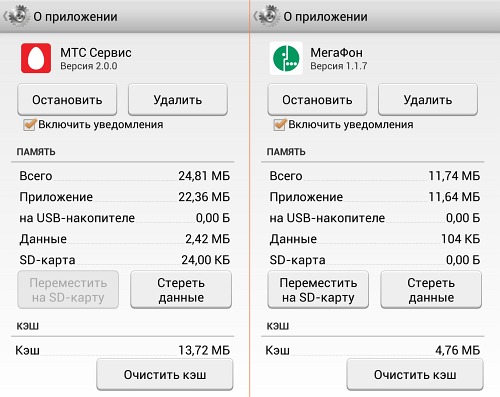Move МегаФон to SD card
This screenshot has height=397, width=500.
tap(318, 290)
